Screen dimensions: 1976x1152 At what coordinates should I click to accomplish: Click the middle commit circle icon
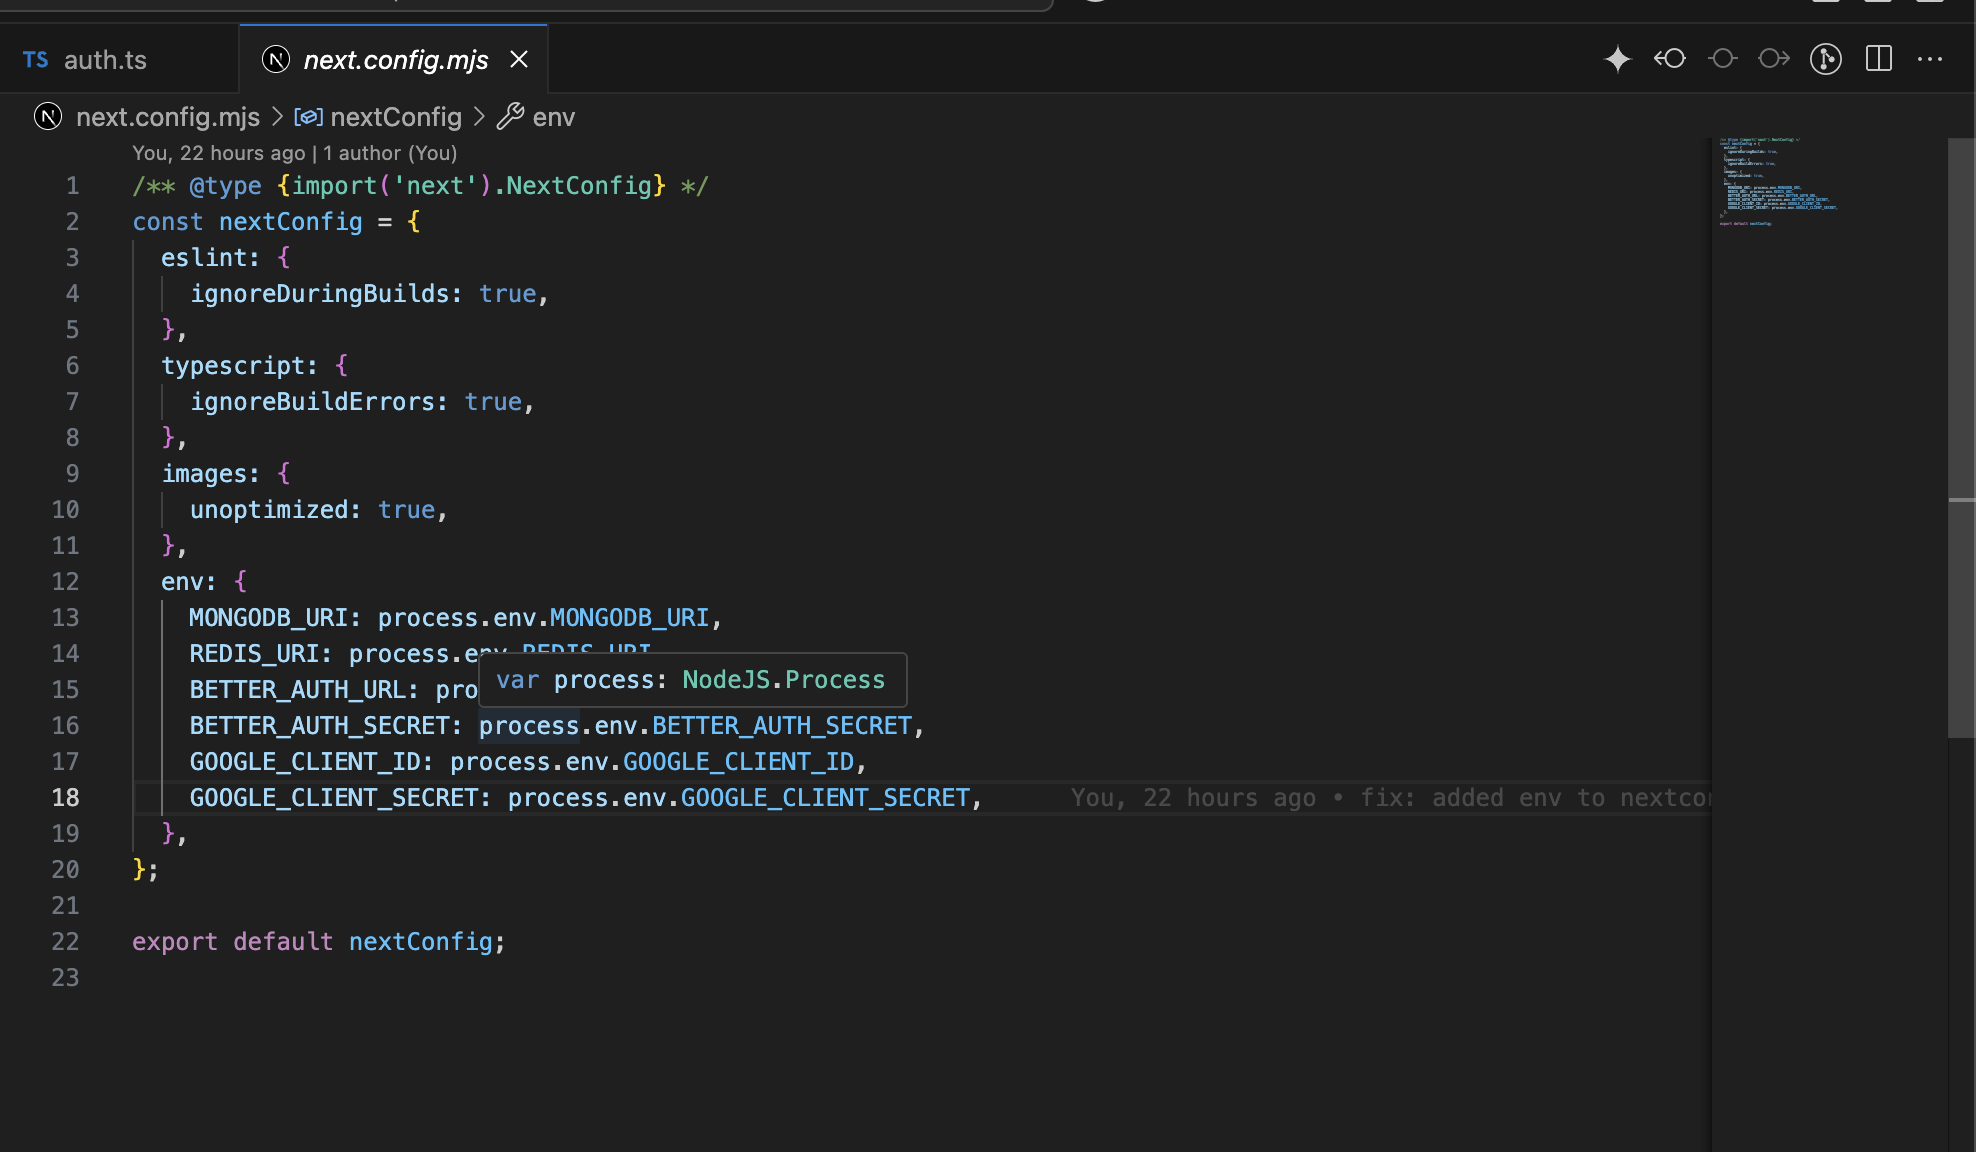1722,59
